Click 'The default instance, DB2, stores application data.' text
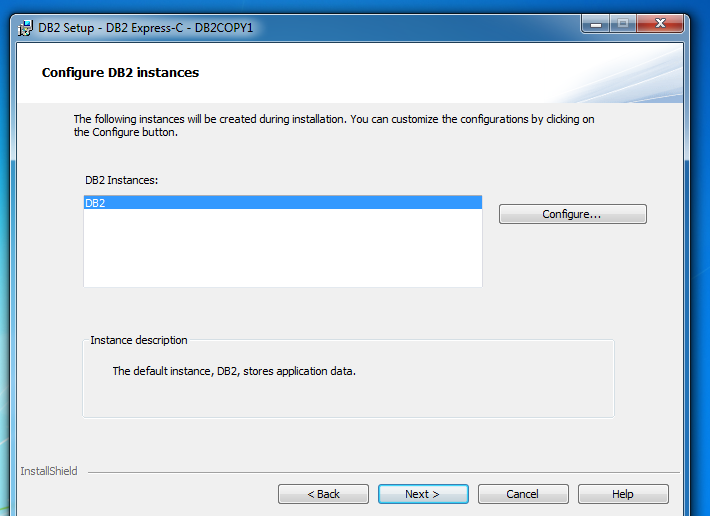 pyautogui.click(x=234, y=371)
